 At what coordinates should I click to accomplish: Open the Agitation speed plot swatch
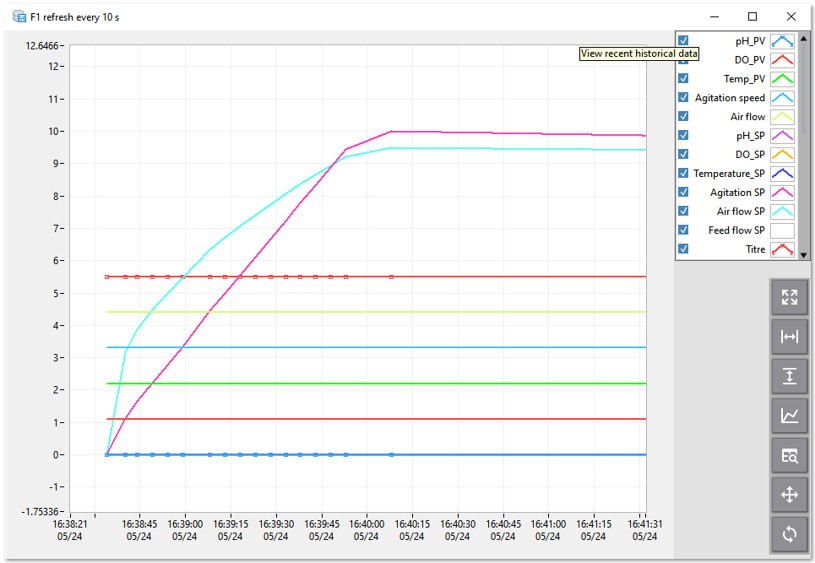point(782,98)
